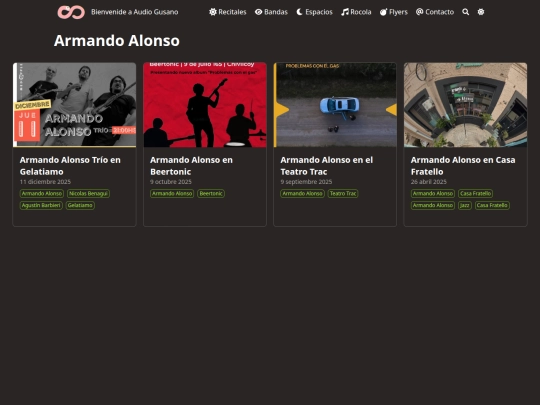
Task: Open the Rocola menu item
Action: [x=356, y=12]
